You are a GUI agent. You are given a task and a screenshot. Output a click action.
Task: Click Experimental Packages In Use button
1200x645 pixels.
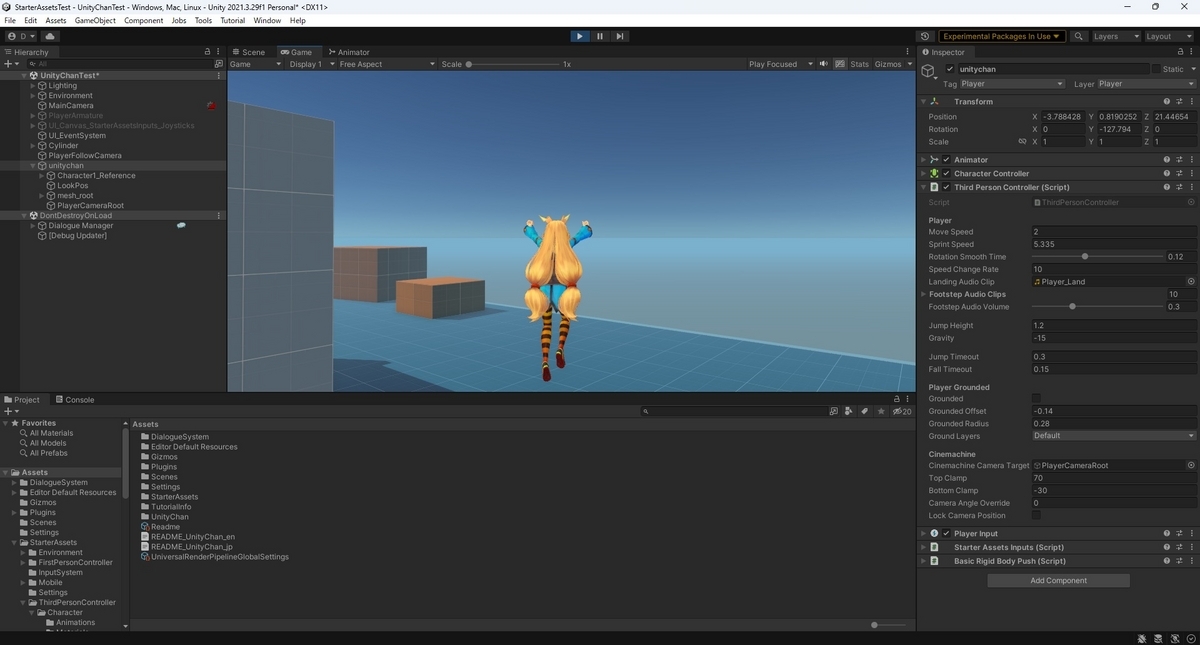tap(1001, 36)
